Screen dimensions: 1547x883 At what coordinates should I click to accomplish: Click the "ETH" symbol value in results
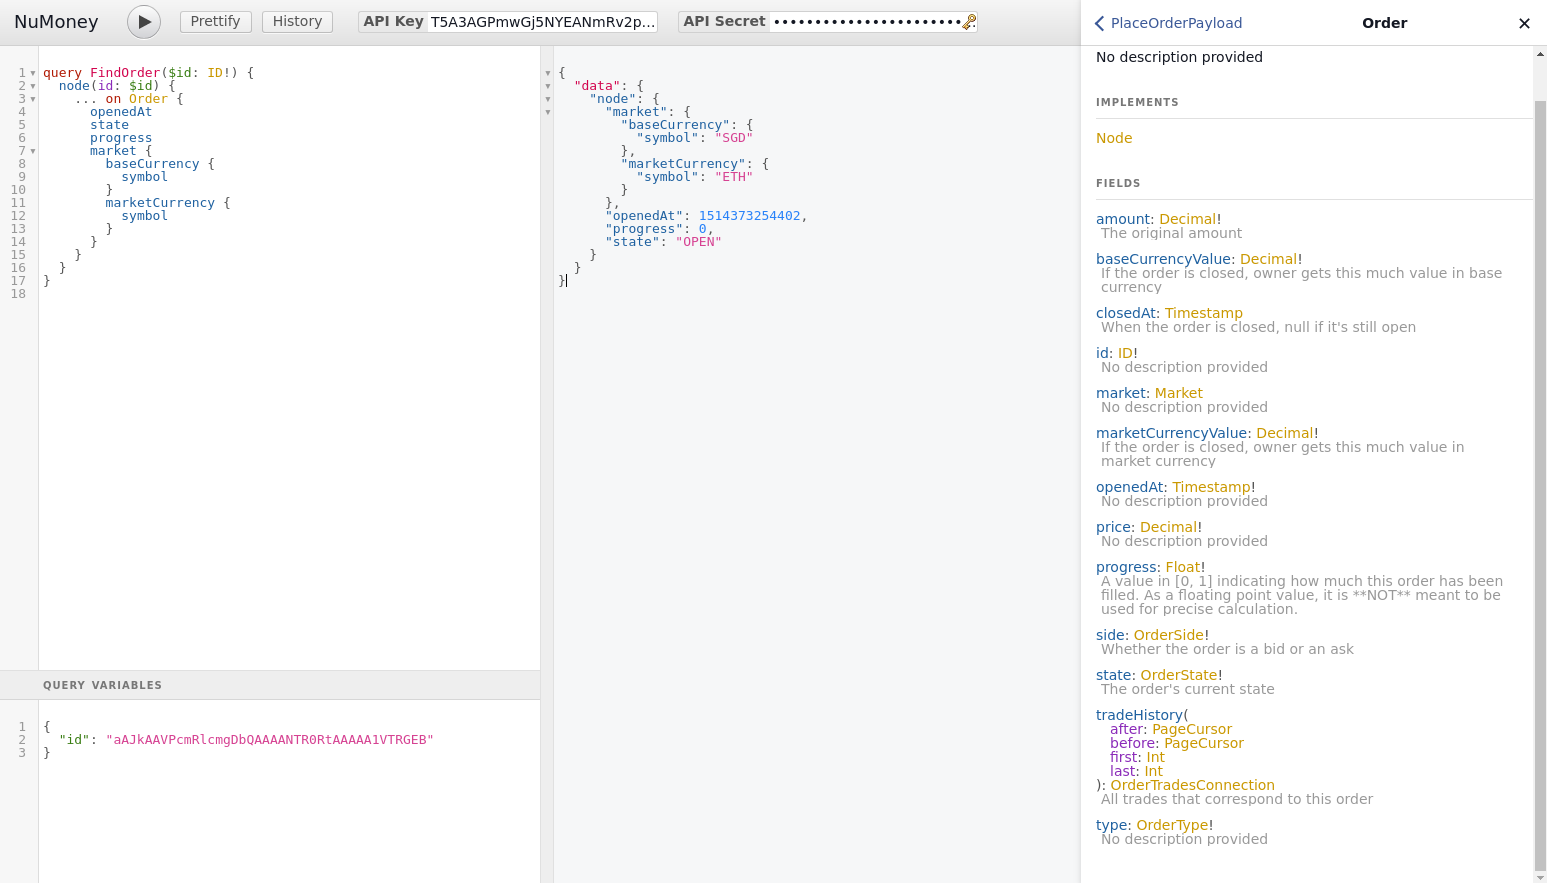pos(733,177)
